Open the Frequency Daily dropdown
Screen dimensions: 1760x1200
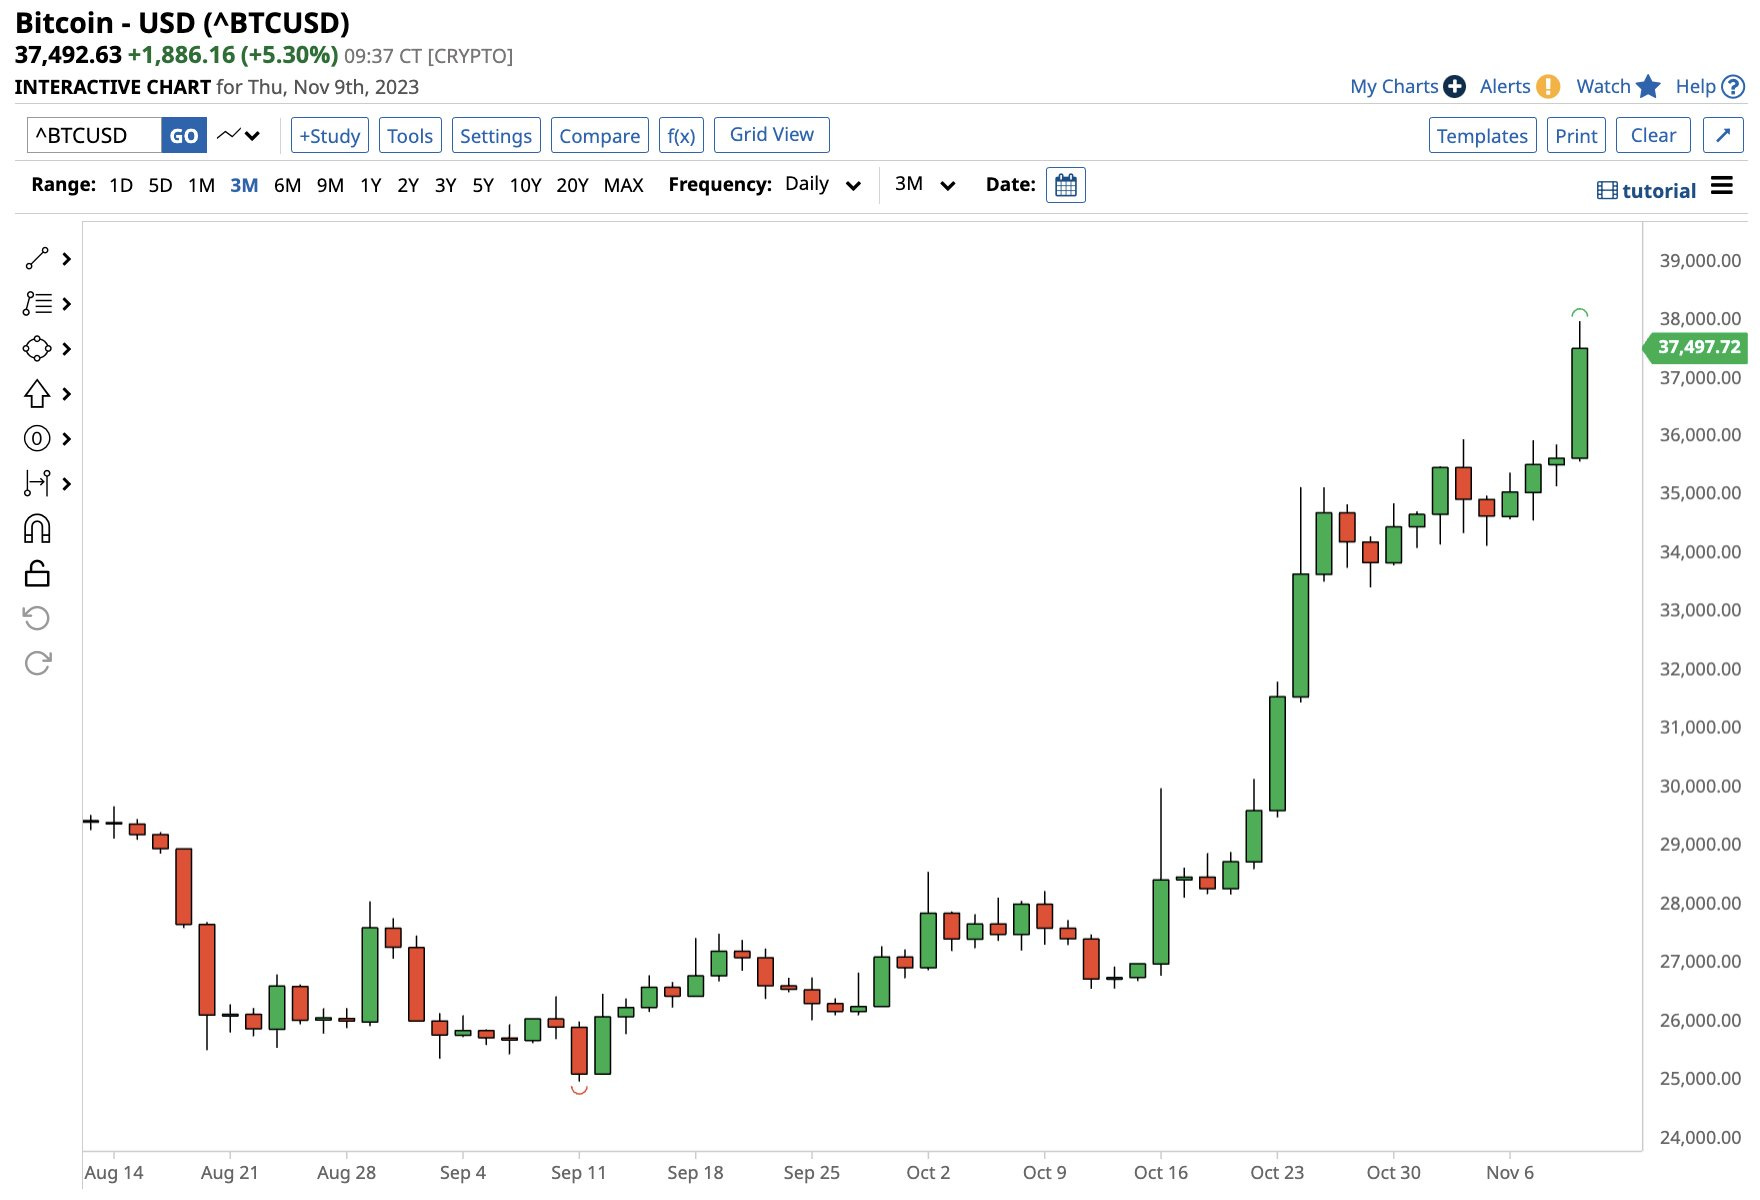tap(822, 185)
